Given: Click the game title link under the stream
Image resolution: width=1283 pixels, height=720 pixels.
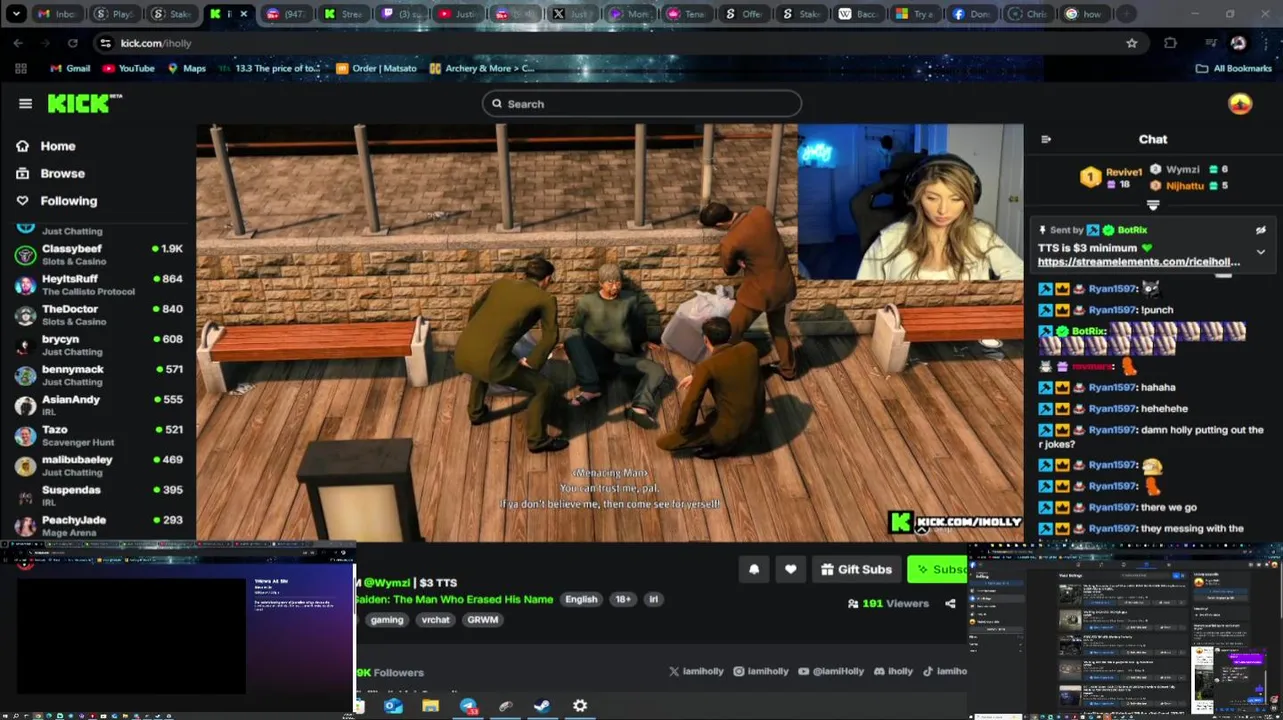Looking at the screenshot, I should pos(455,599).
